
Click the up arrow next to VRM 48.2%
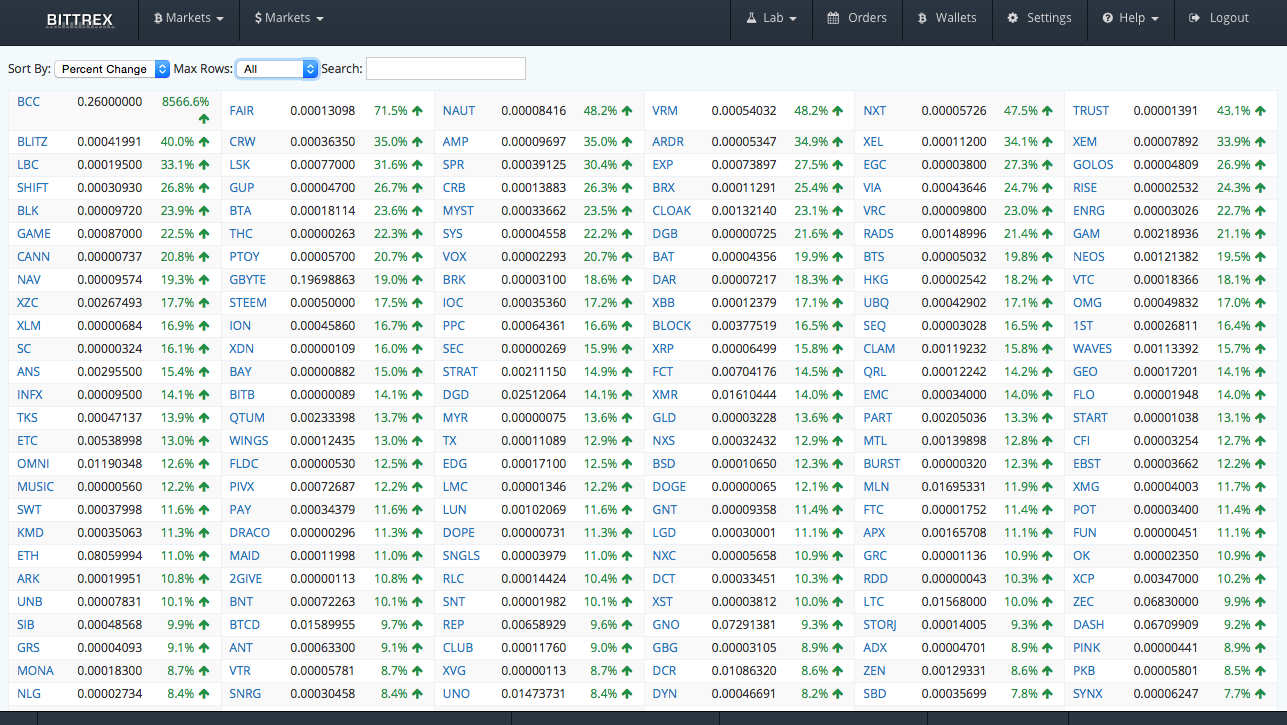pos(838,111)
